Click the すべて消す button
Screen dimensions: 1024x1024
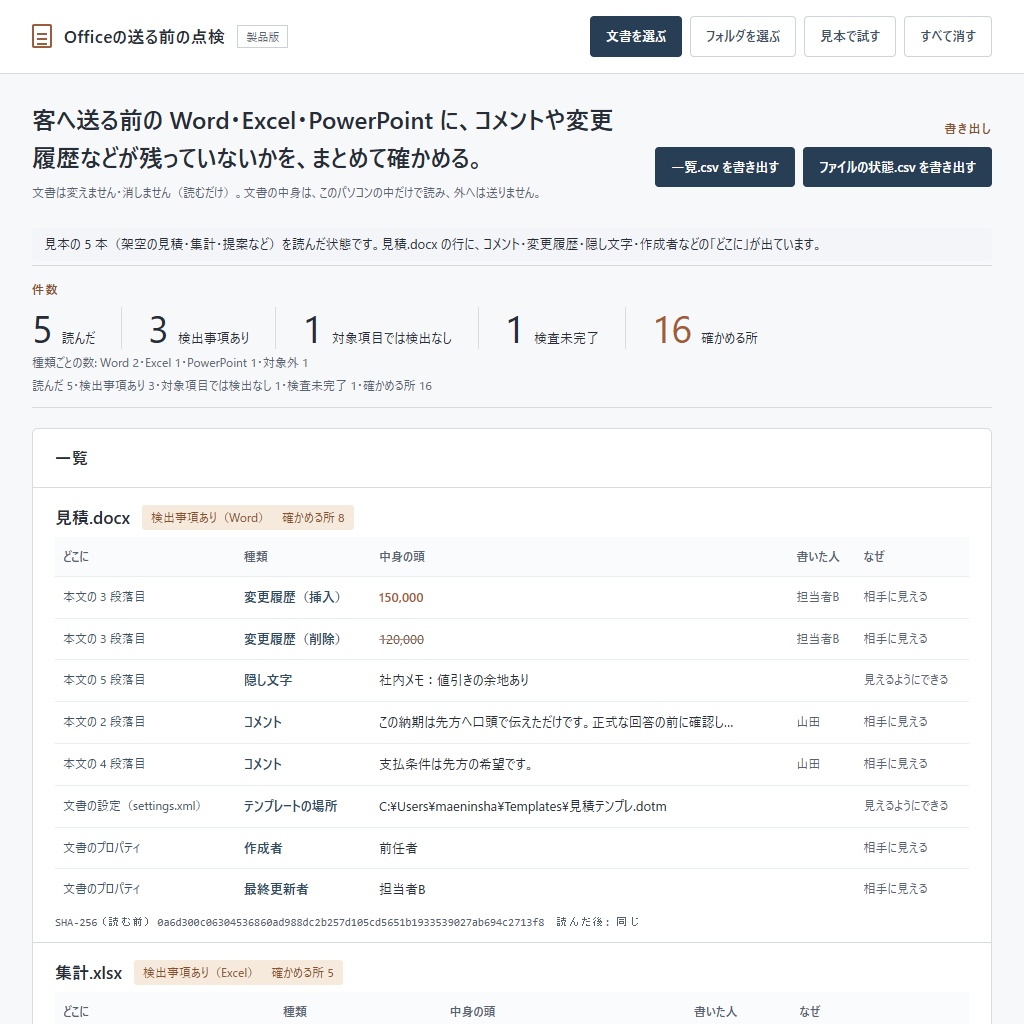pyautogui.click(x=948, y=37)
